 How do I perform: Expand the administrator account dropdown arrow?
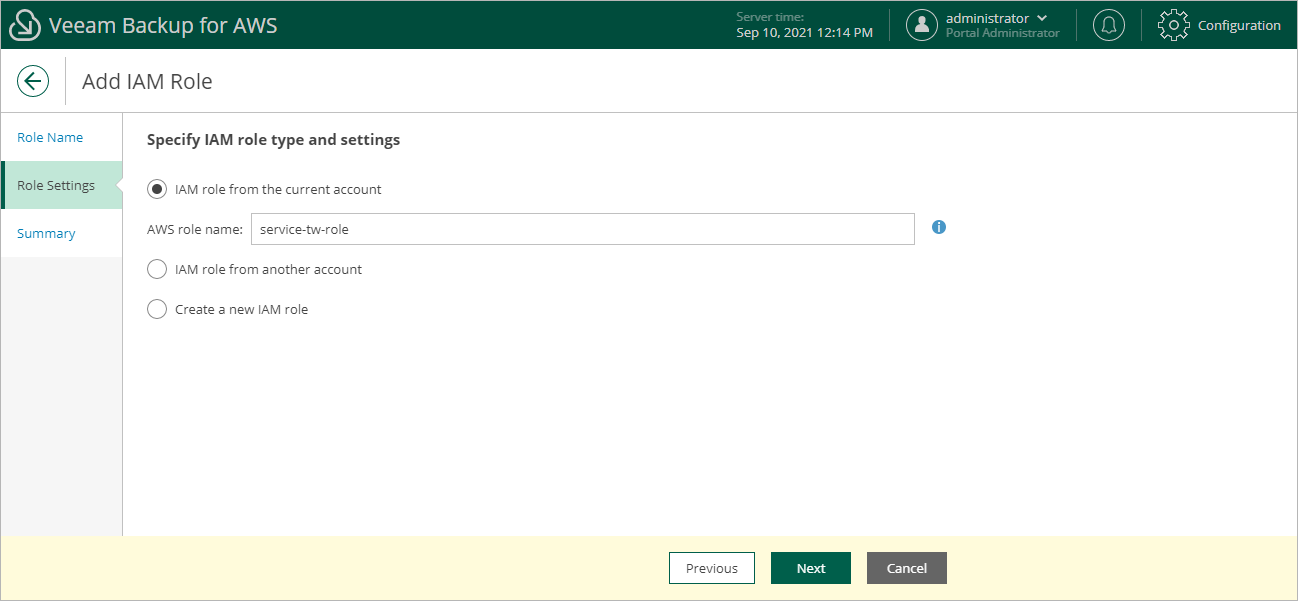[1043, 18]
